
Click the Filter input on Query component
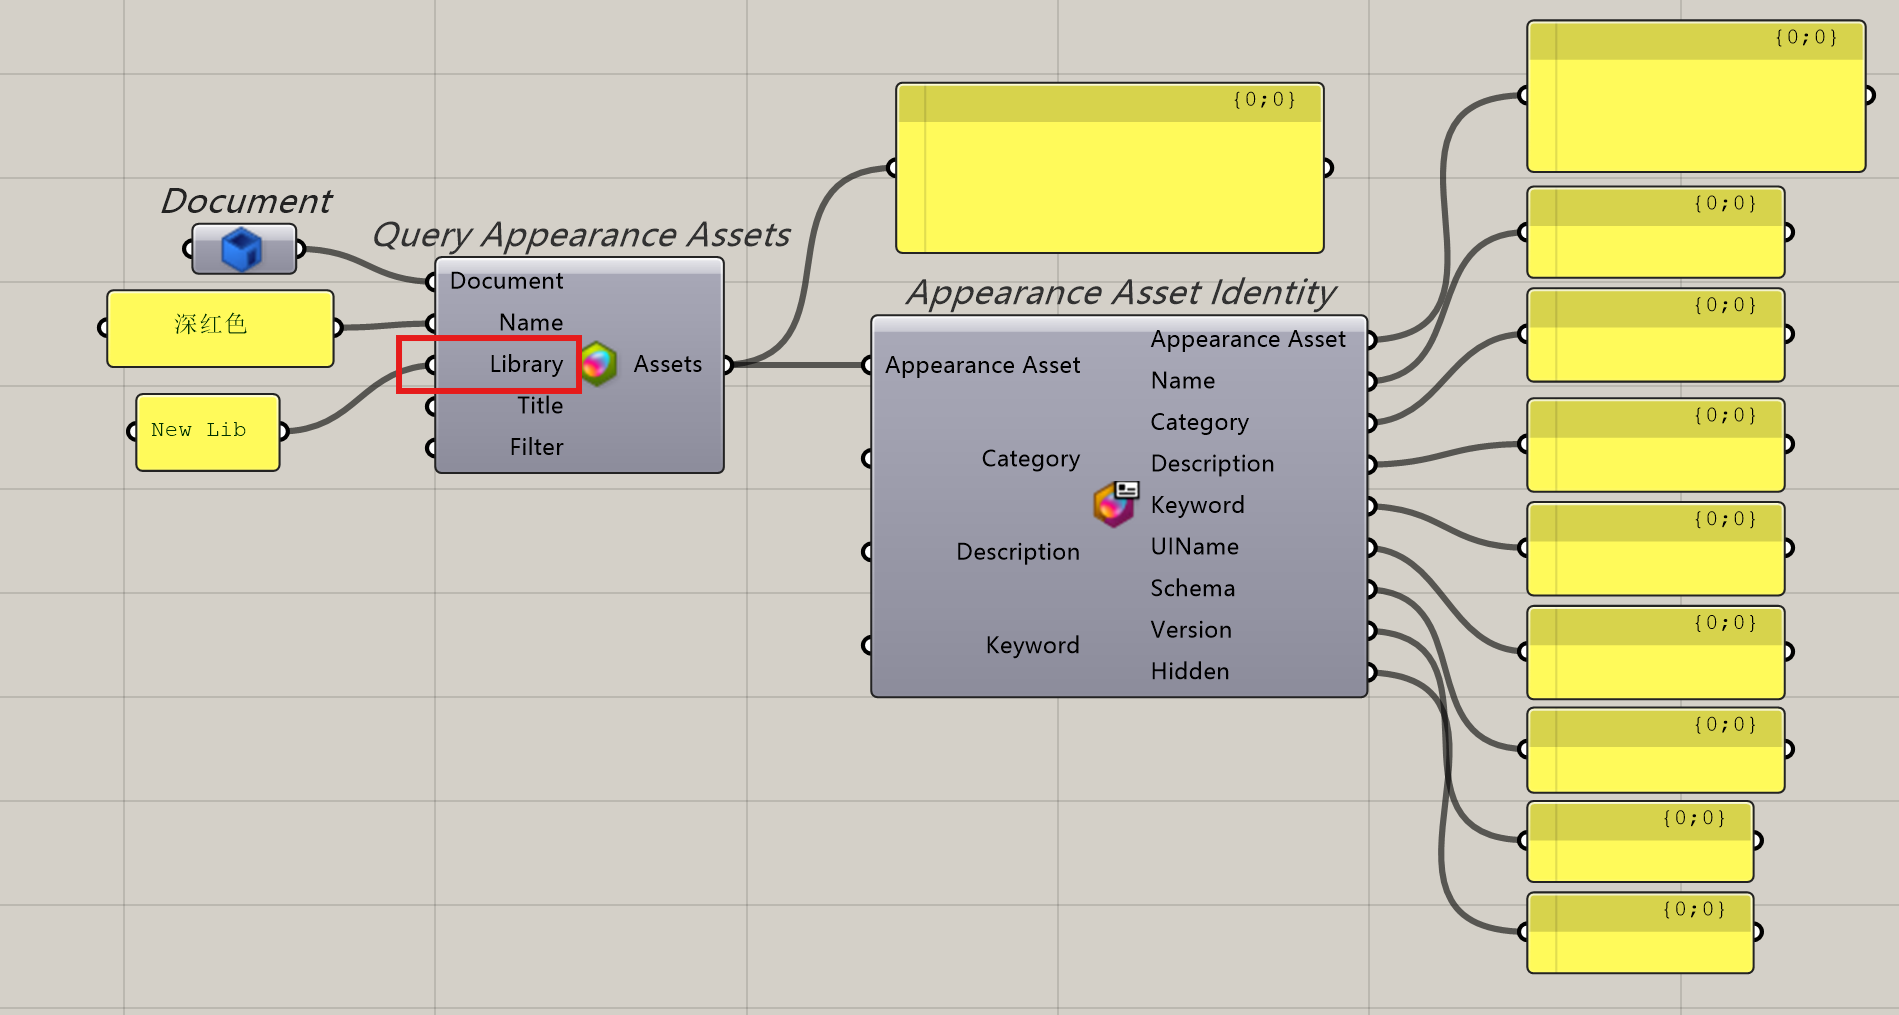click(x=536, y=447)
